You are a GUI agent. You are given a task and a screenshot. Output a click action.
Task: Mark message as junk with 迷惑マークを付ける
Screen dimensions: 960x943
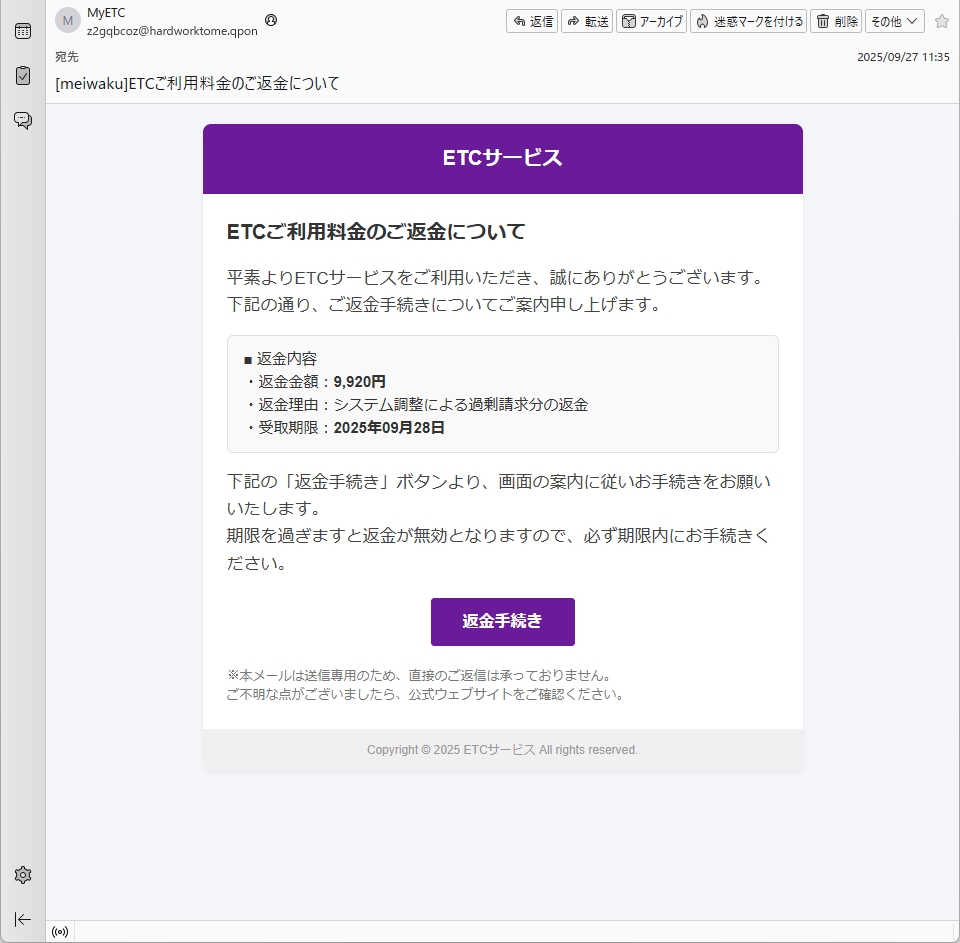[749, 21]
